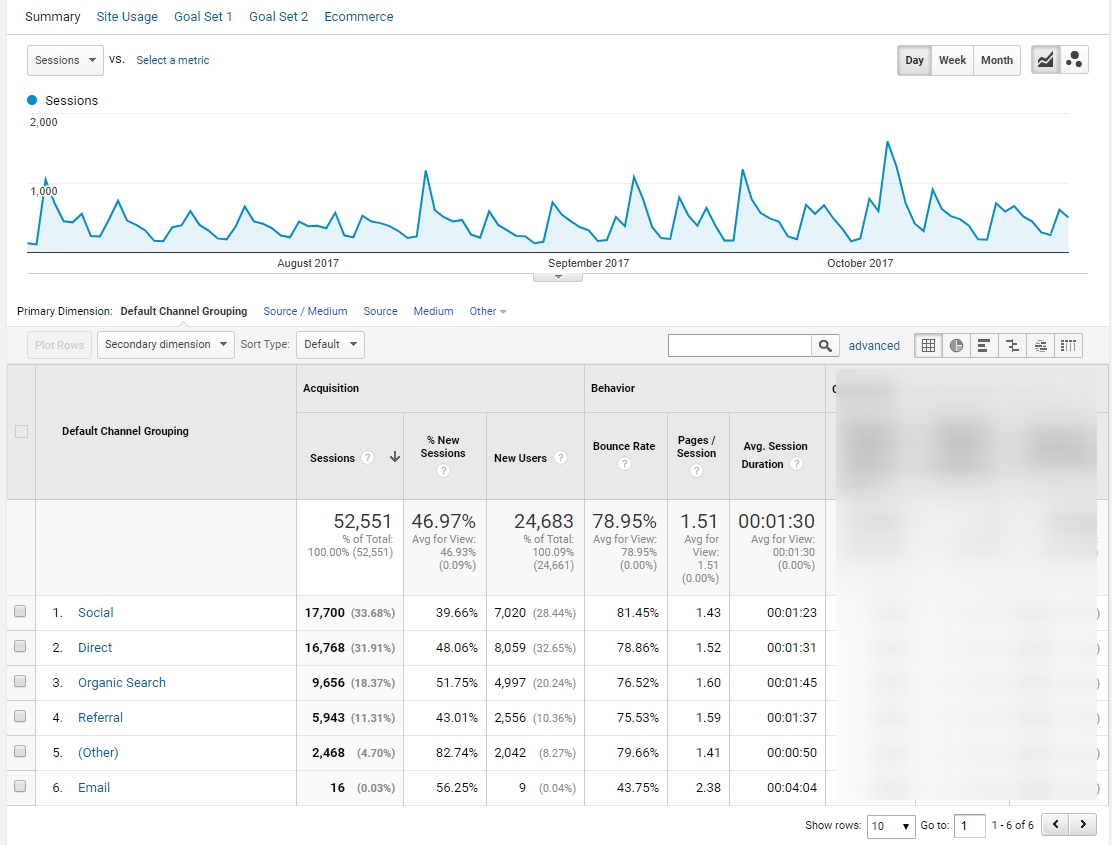Switch to the Site Usage tab

point(127,17)
